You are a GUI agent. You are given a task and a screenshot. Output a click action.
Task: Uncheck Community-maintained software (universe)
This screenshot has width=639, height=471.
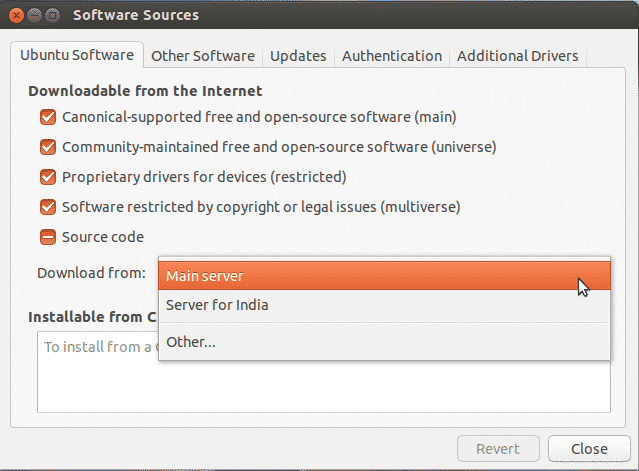[48, 147]
